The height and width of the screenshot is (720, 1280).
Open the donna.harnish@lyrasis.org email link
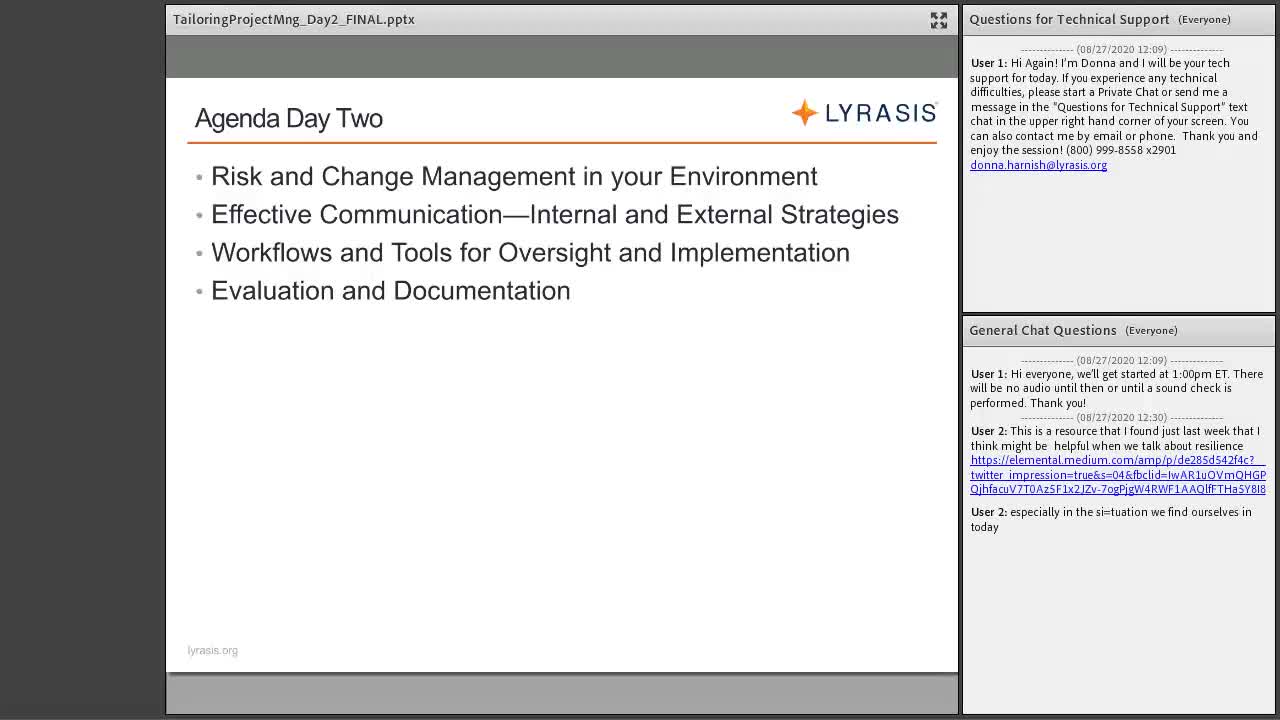[1038, 165]
